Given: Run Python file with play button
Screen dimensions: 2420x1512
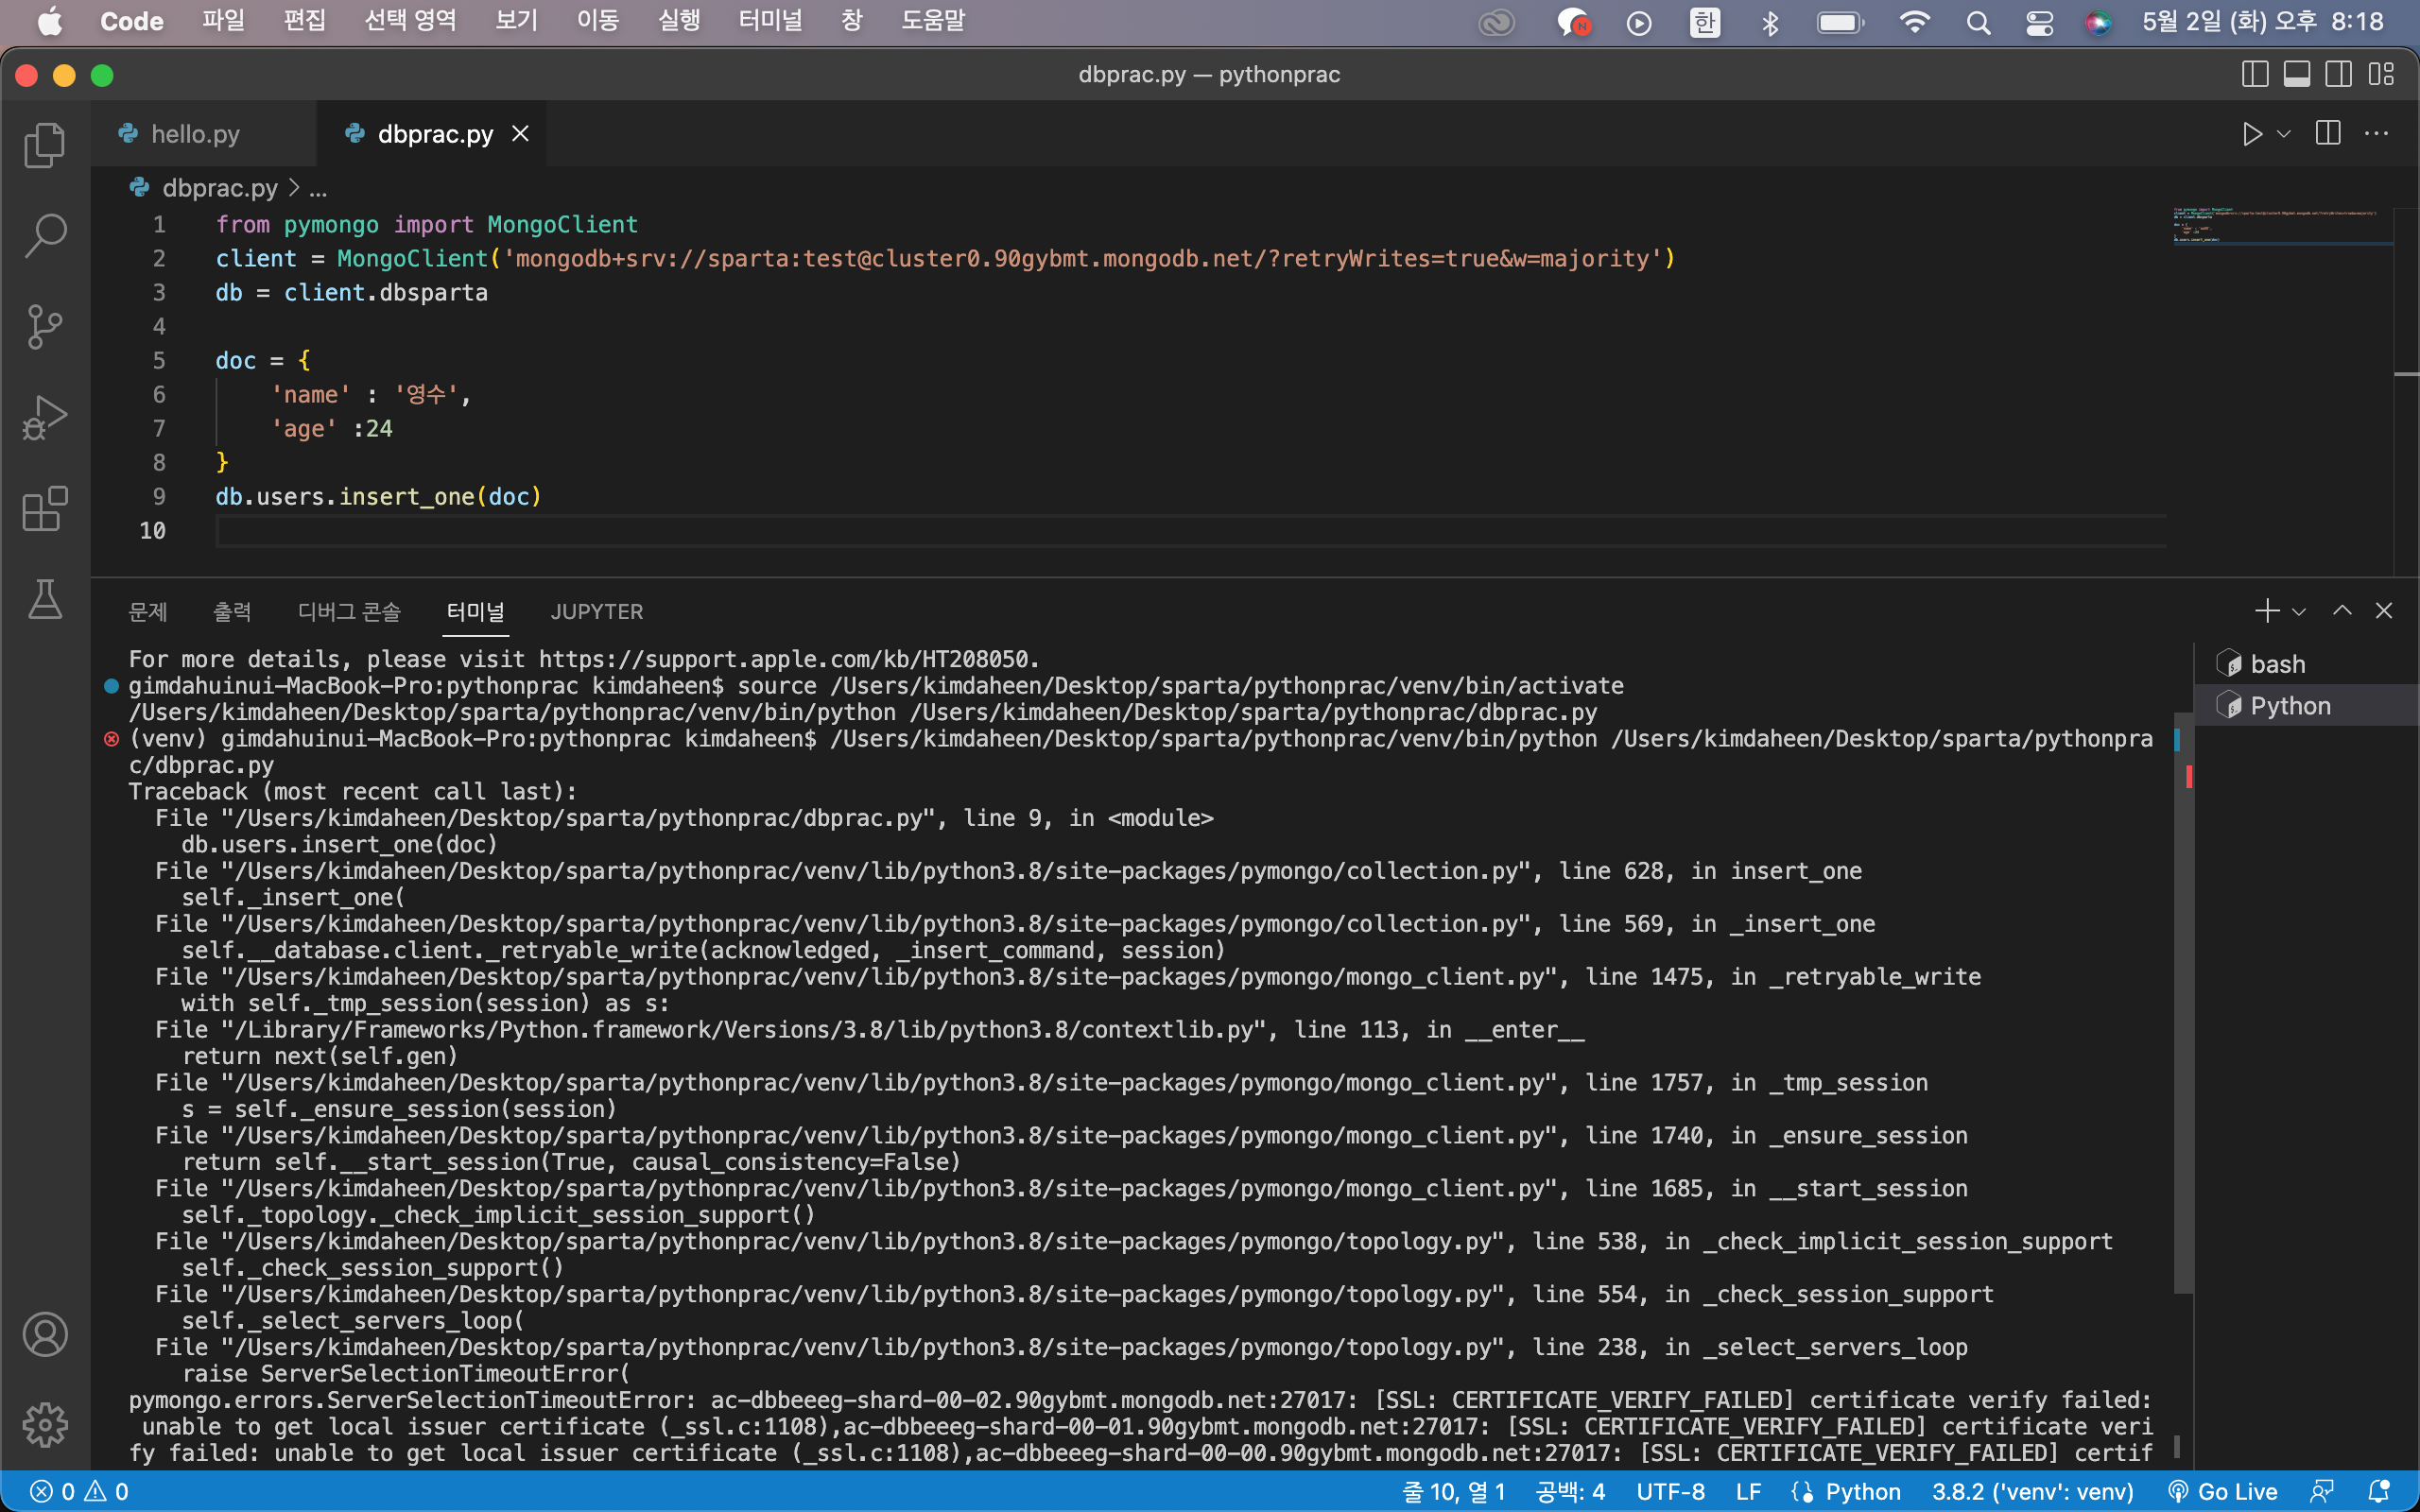Looking at the screenshot, I should point(2251,134).
